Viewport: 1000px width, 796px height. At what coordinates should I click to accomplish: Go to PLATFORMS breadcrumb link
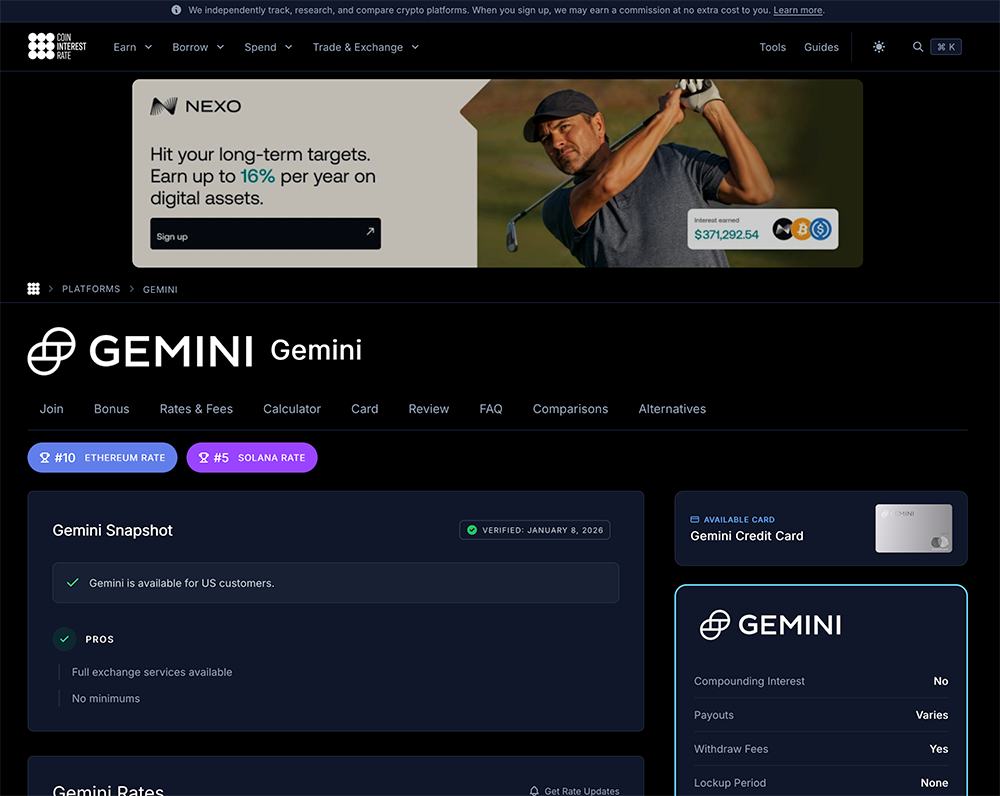(91, 289)
